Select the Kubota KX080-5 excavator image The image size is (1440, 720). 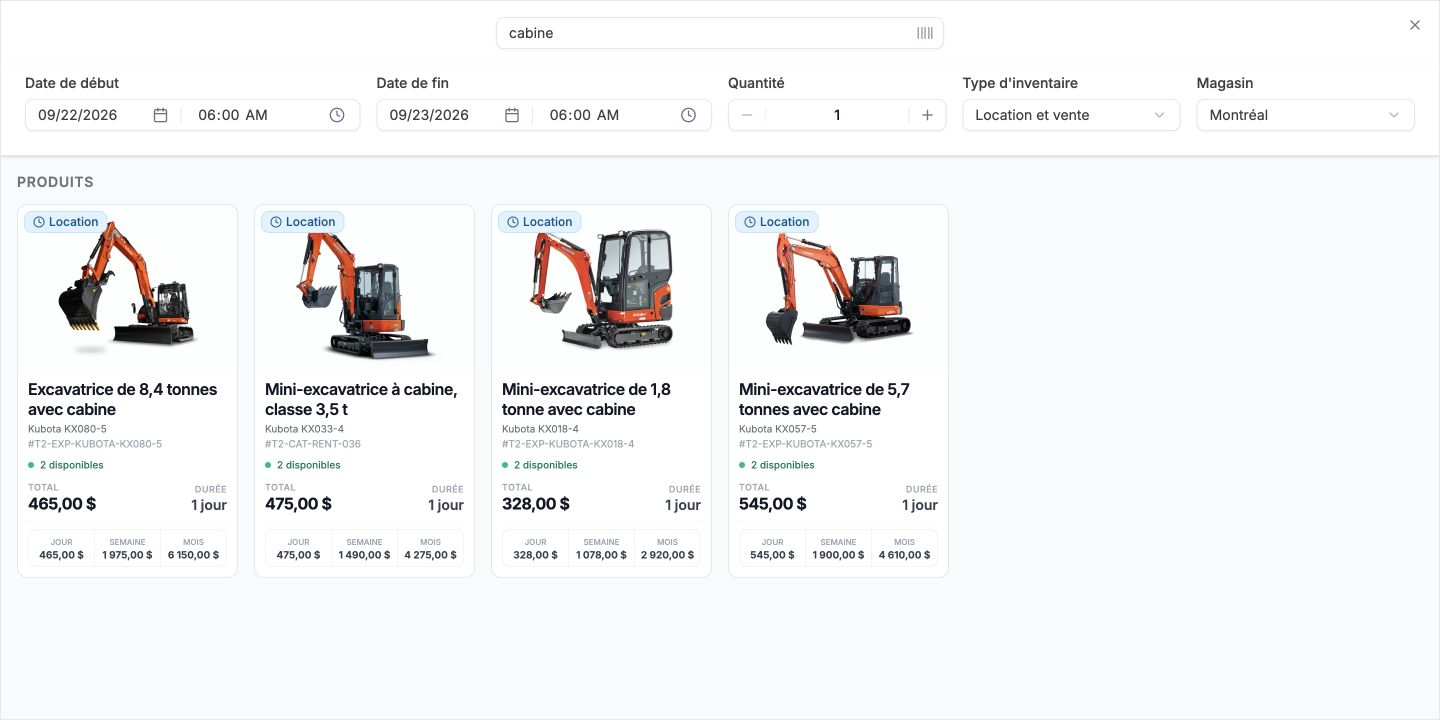coord(128,288)
